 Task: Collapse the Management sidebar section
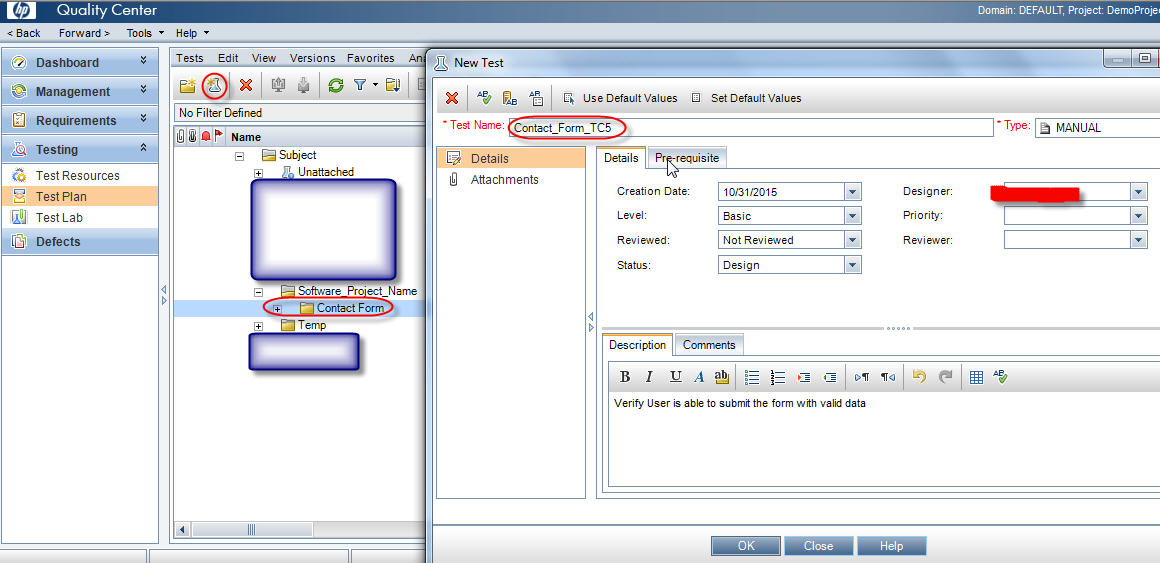click(x=144, y=90)
